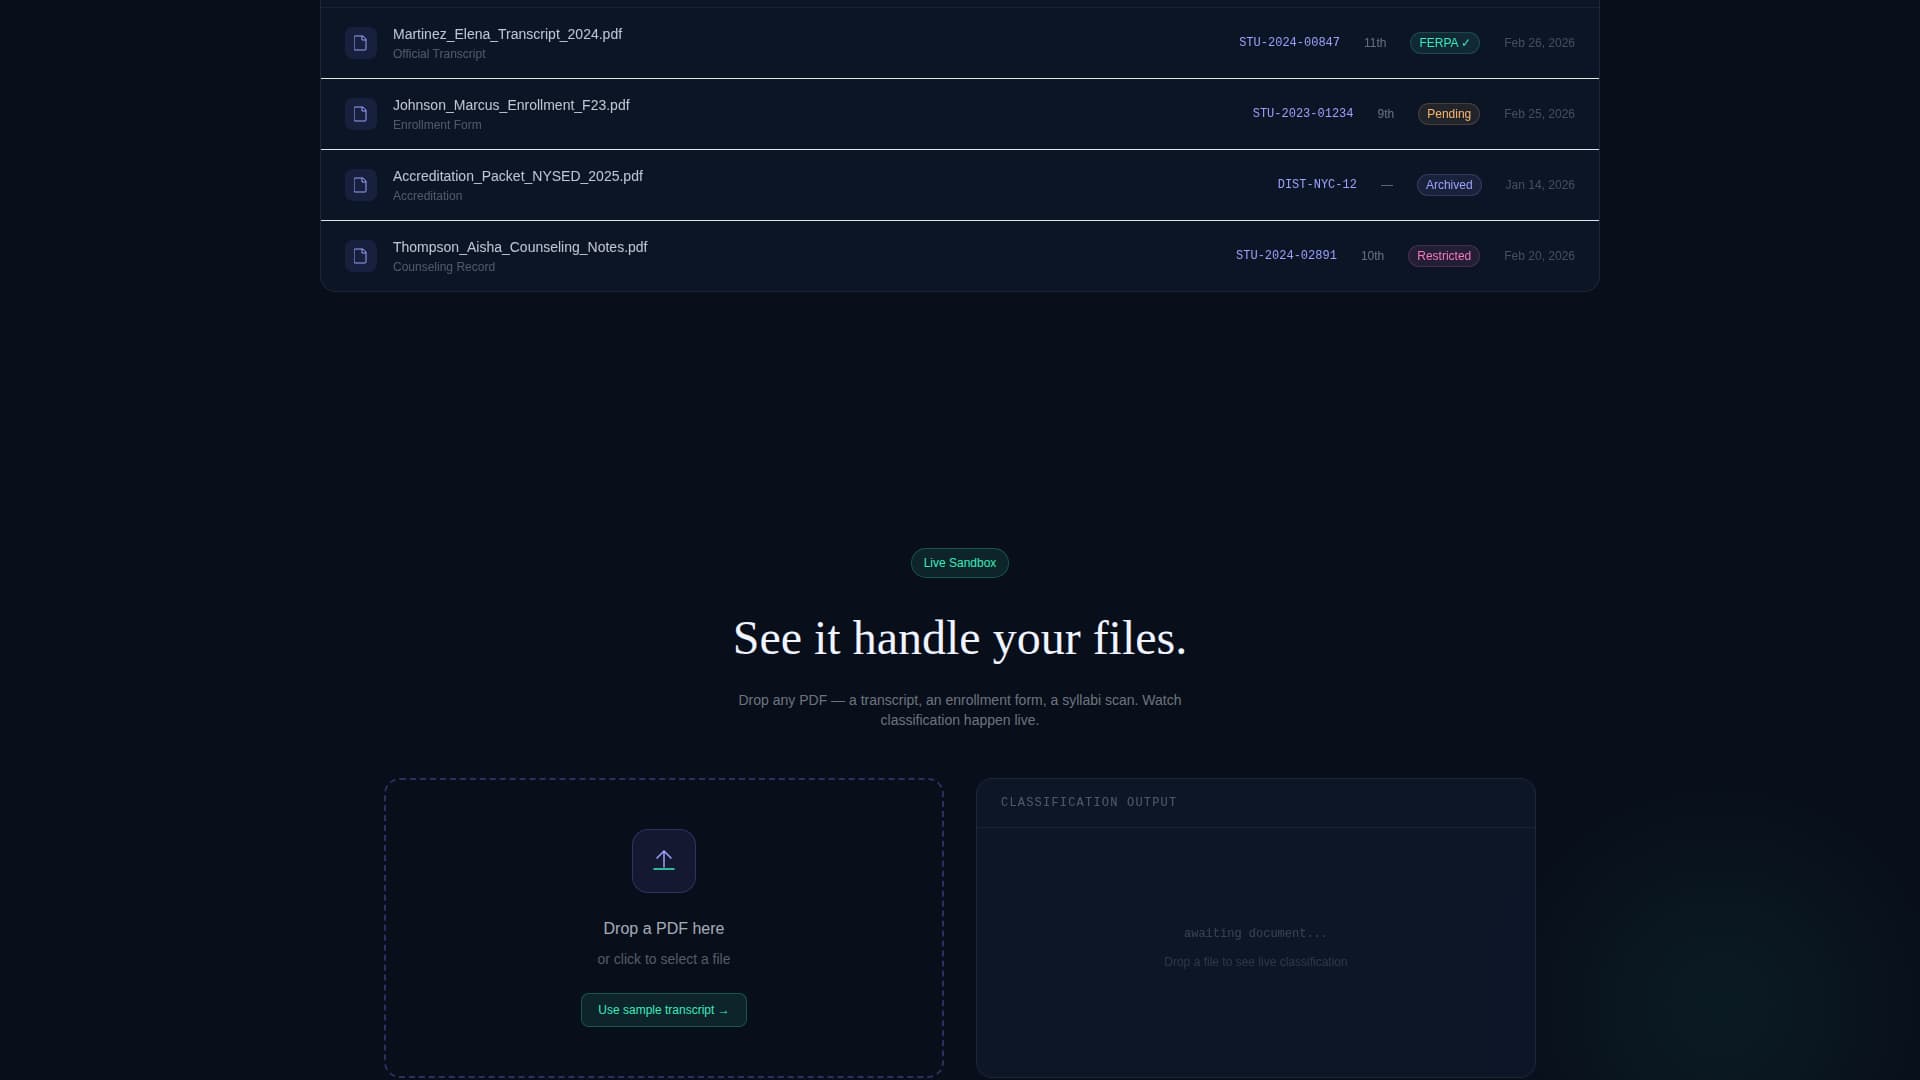Open Accreditation_Packet_NYSED_2025.pdf file name
Screen dimensions: 1920x1080
pyautogui.click(x=518, y=176)
